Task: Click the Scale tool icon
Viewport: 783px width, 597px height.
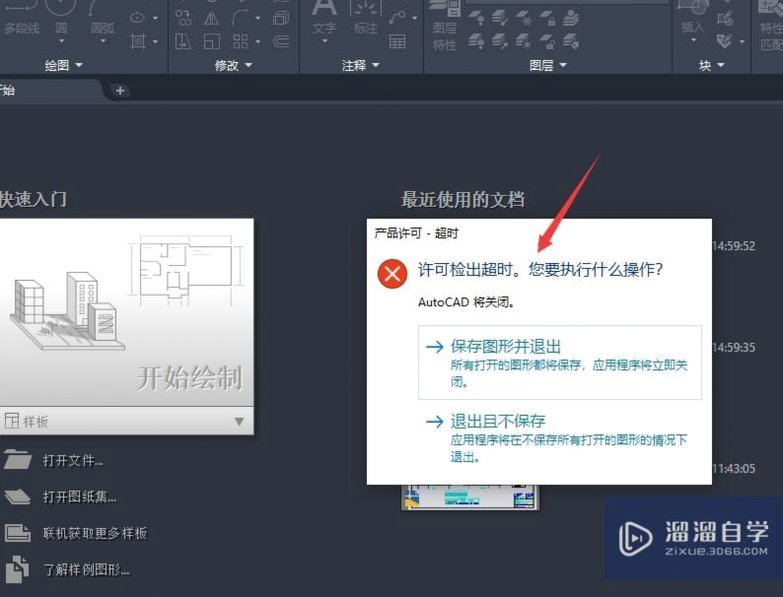Action: (x=211, y=41)
